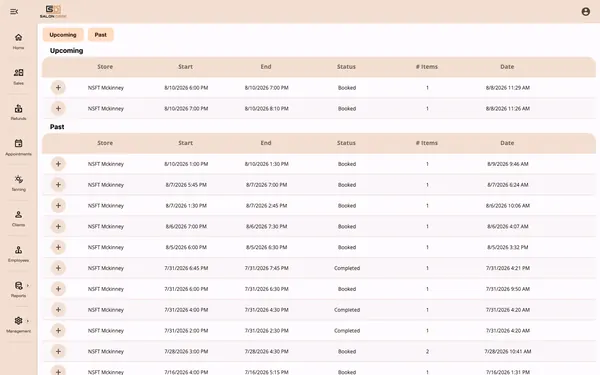Click the Past table Date column header
The height and width of the screenshot is (375, 600).
point(507,143)
